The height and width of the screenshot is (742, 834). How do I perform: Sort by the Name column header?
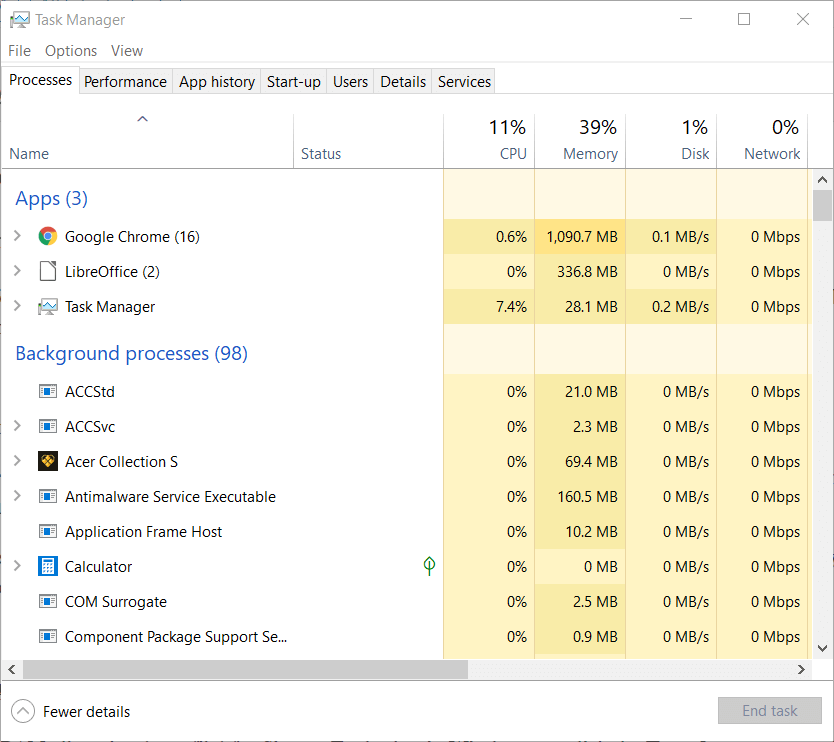(x=147, y=141)
